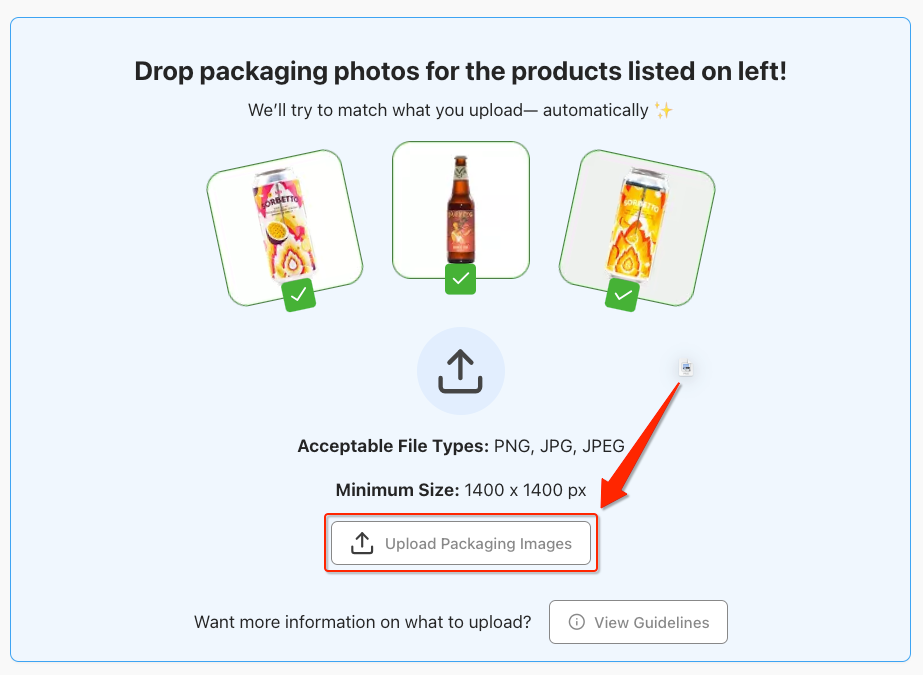Click the green checkmark under the left can
The image size is (923, 675).
pyautogui.click(x=298, y=295)
